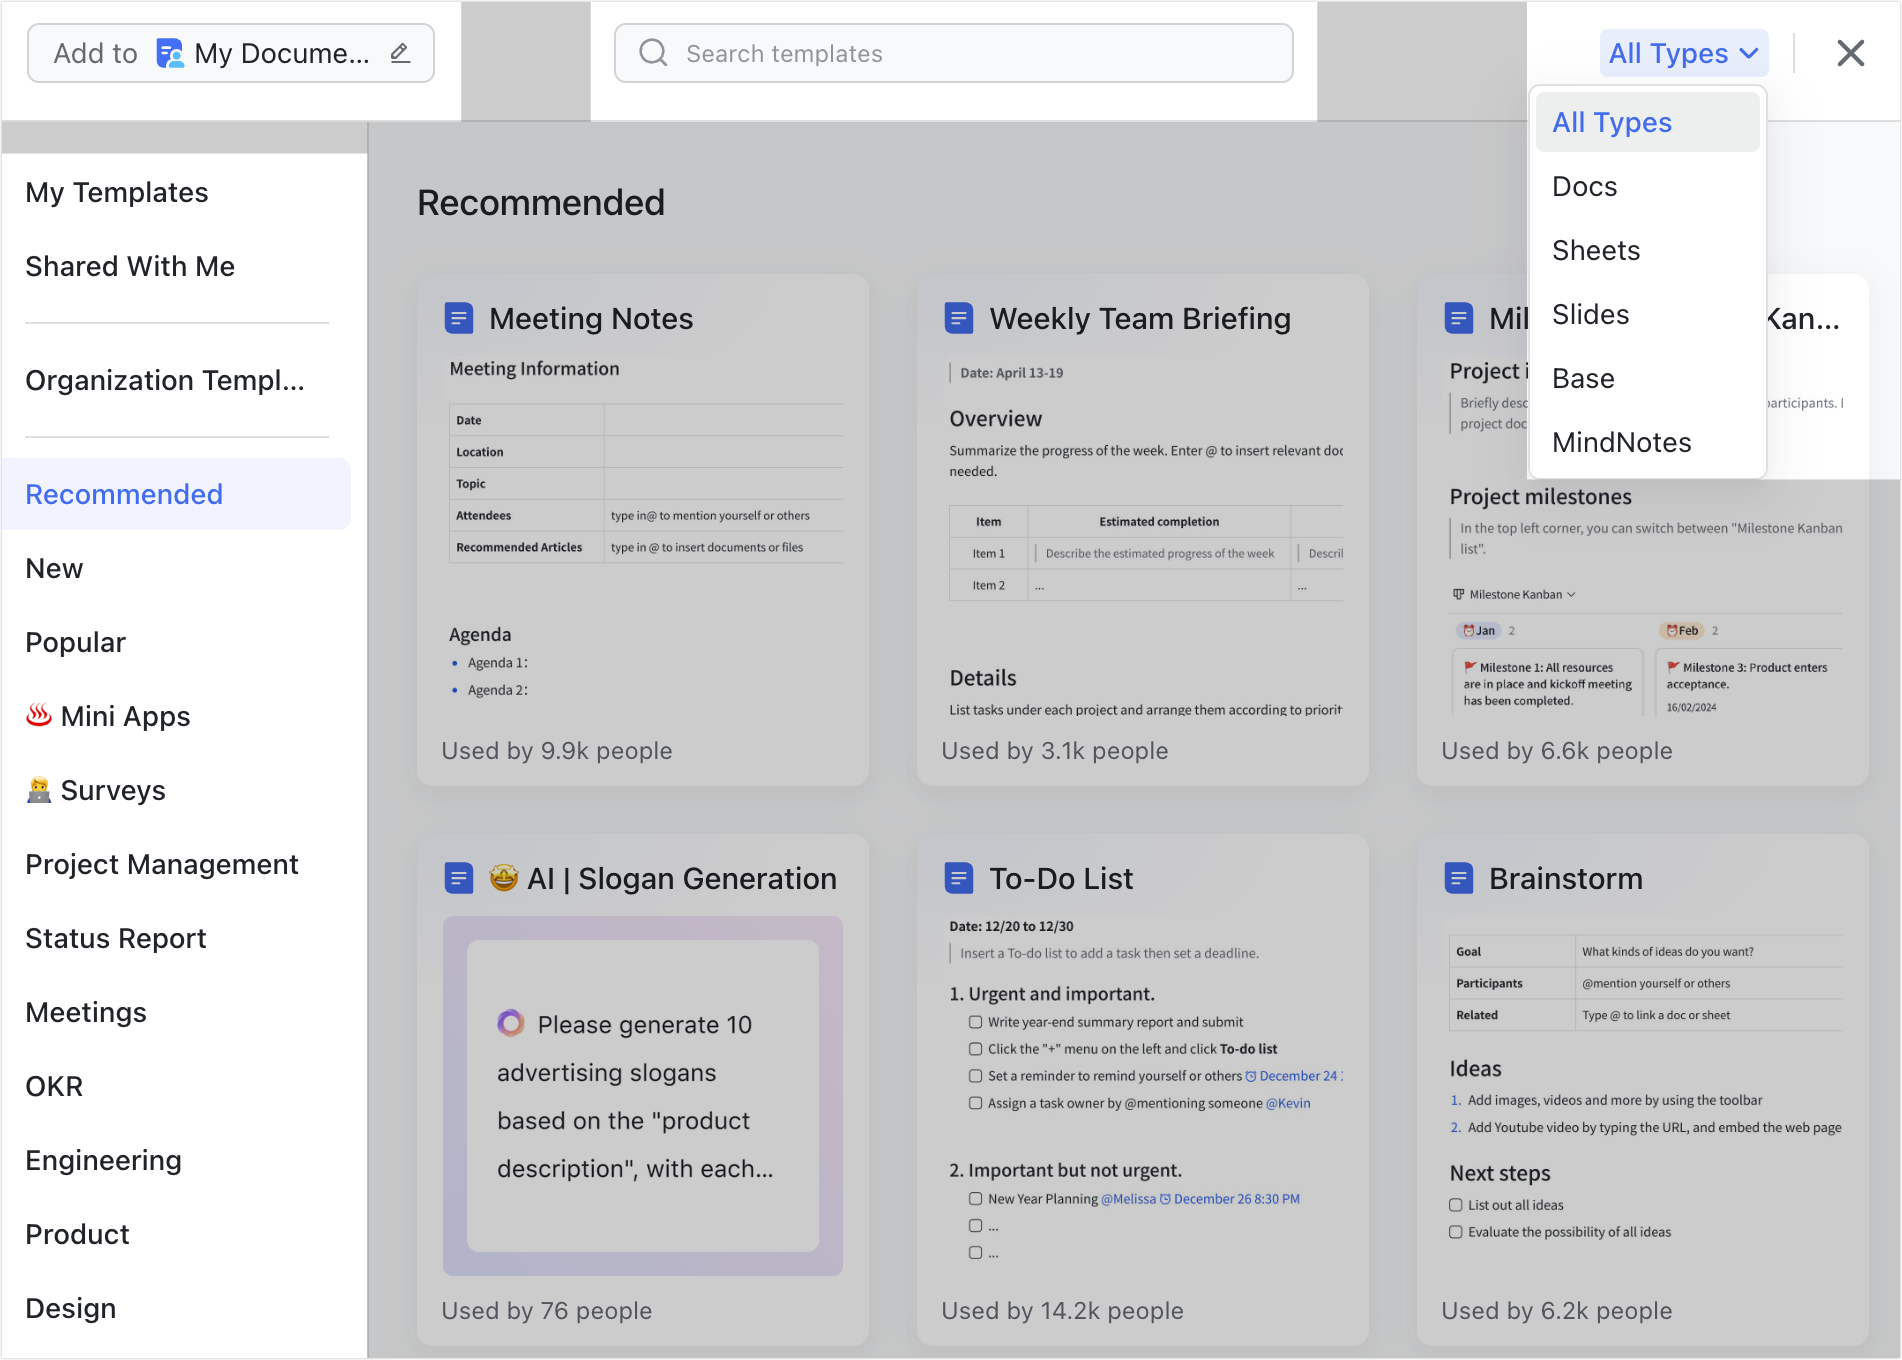Open the Milestone Kanban view switcher
Viewport: 1902px width, 1360px height.
click(x=1513, y=593)
